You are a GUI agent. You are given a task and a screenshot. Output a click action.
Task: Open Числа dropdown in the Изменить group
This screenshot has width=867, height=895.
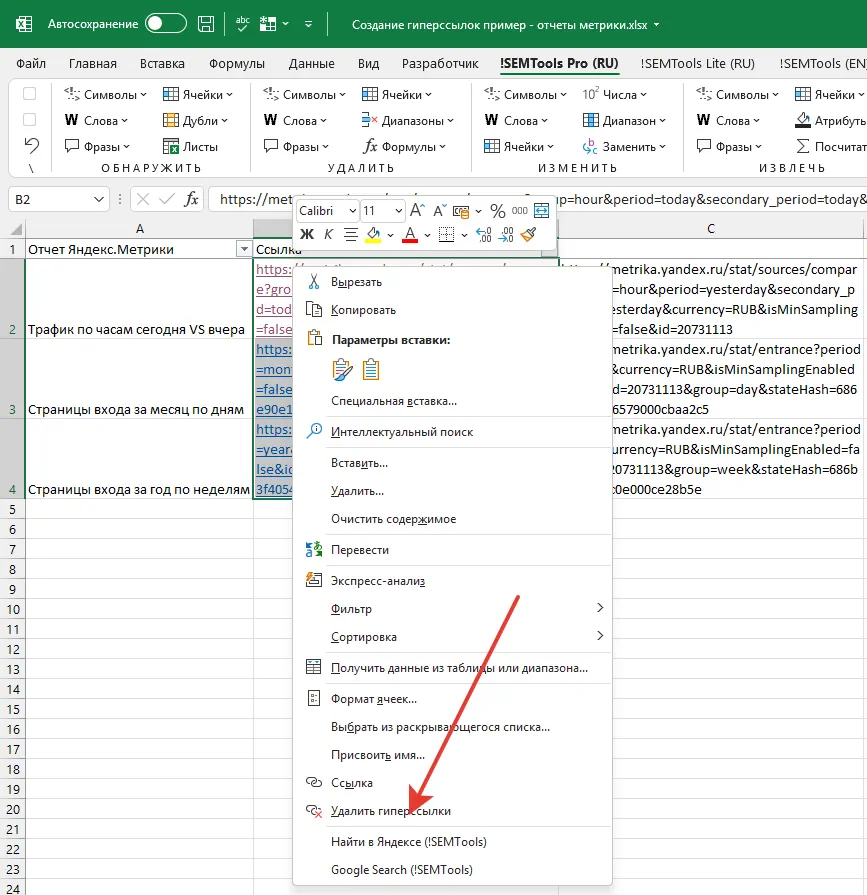[614, 94]
